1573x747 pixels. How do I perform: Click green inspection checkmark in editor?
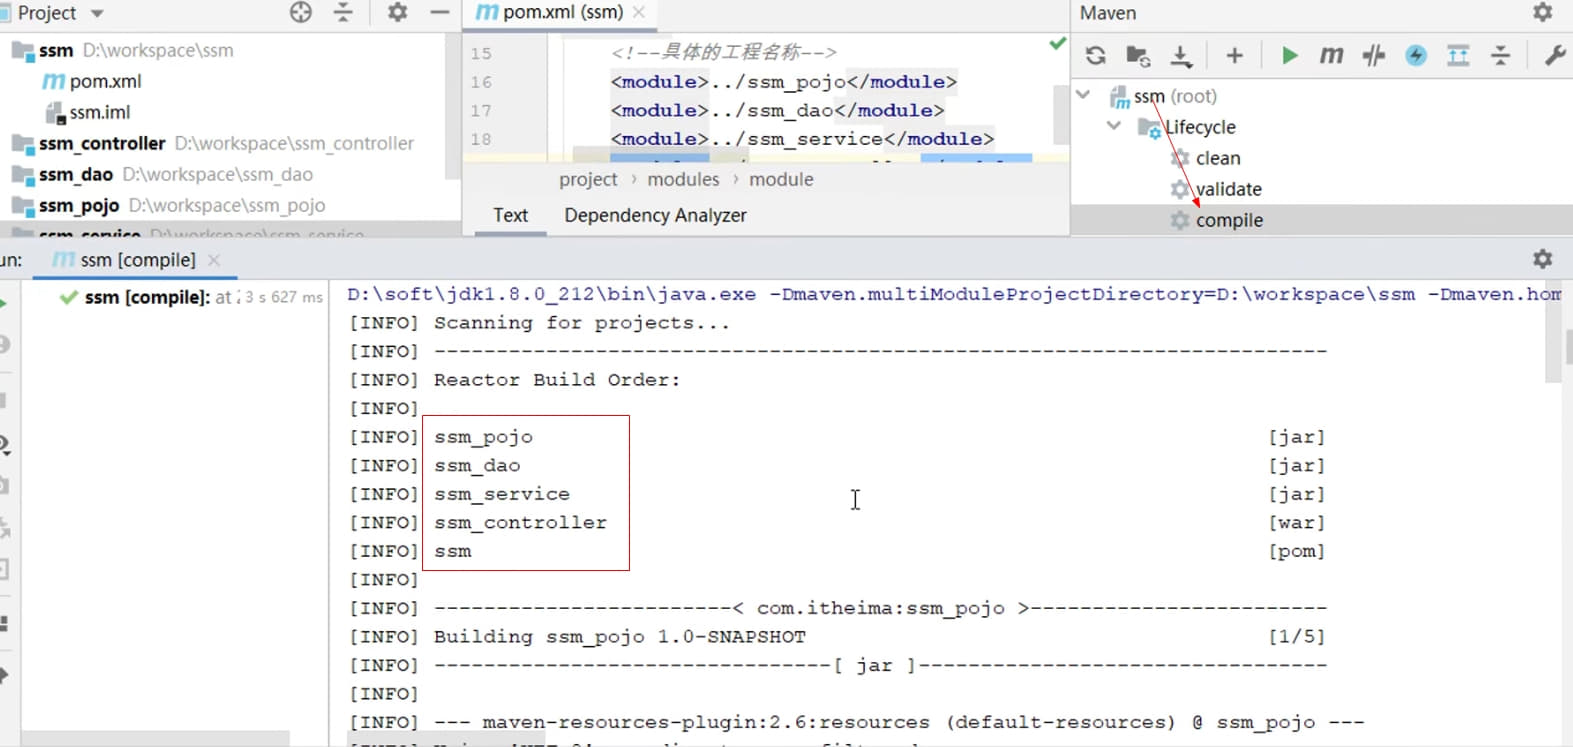(x=1057, y=43)
